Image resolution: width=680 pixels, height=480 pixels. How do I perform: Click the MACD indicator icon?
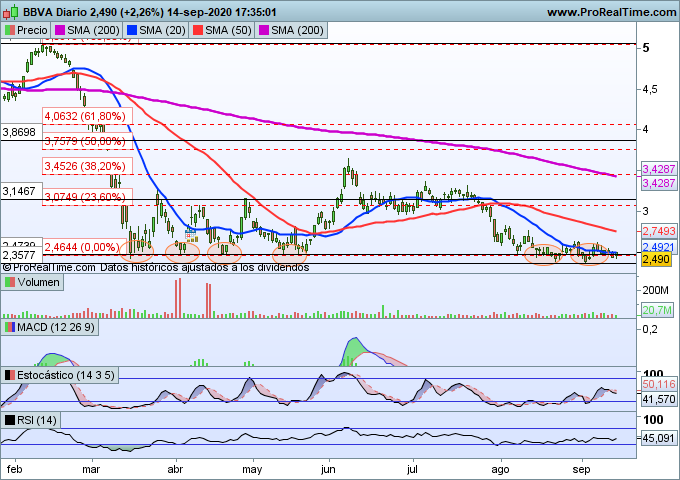(9, 327)
